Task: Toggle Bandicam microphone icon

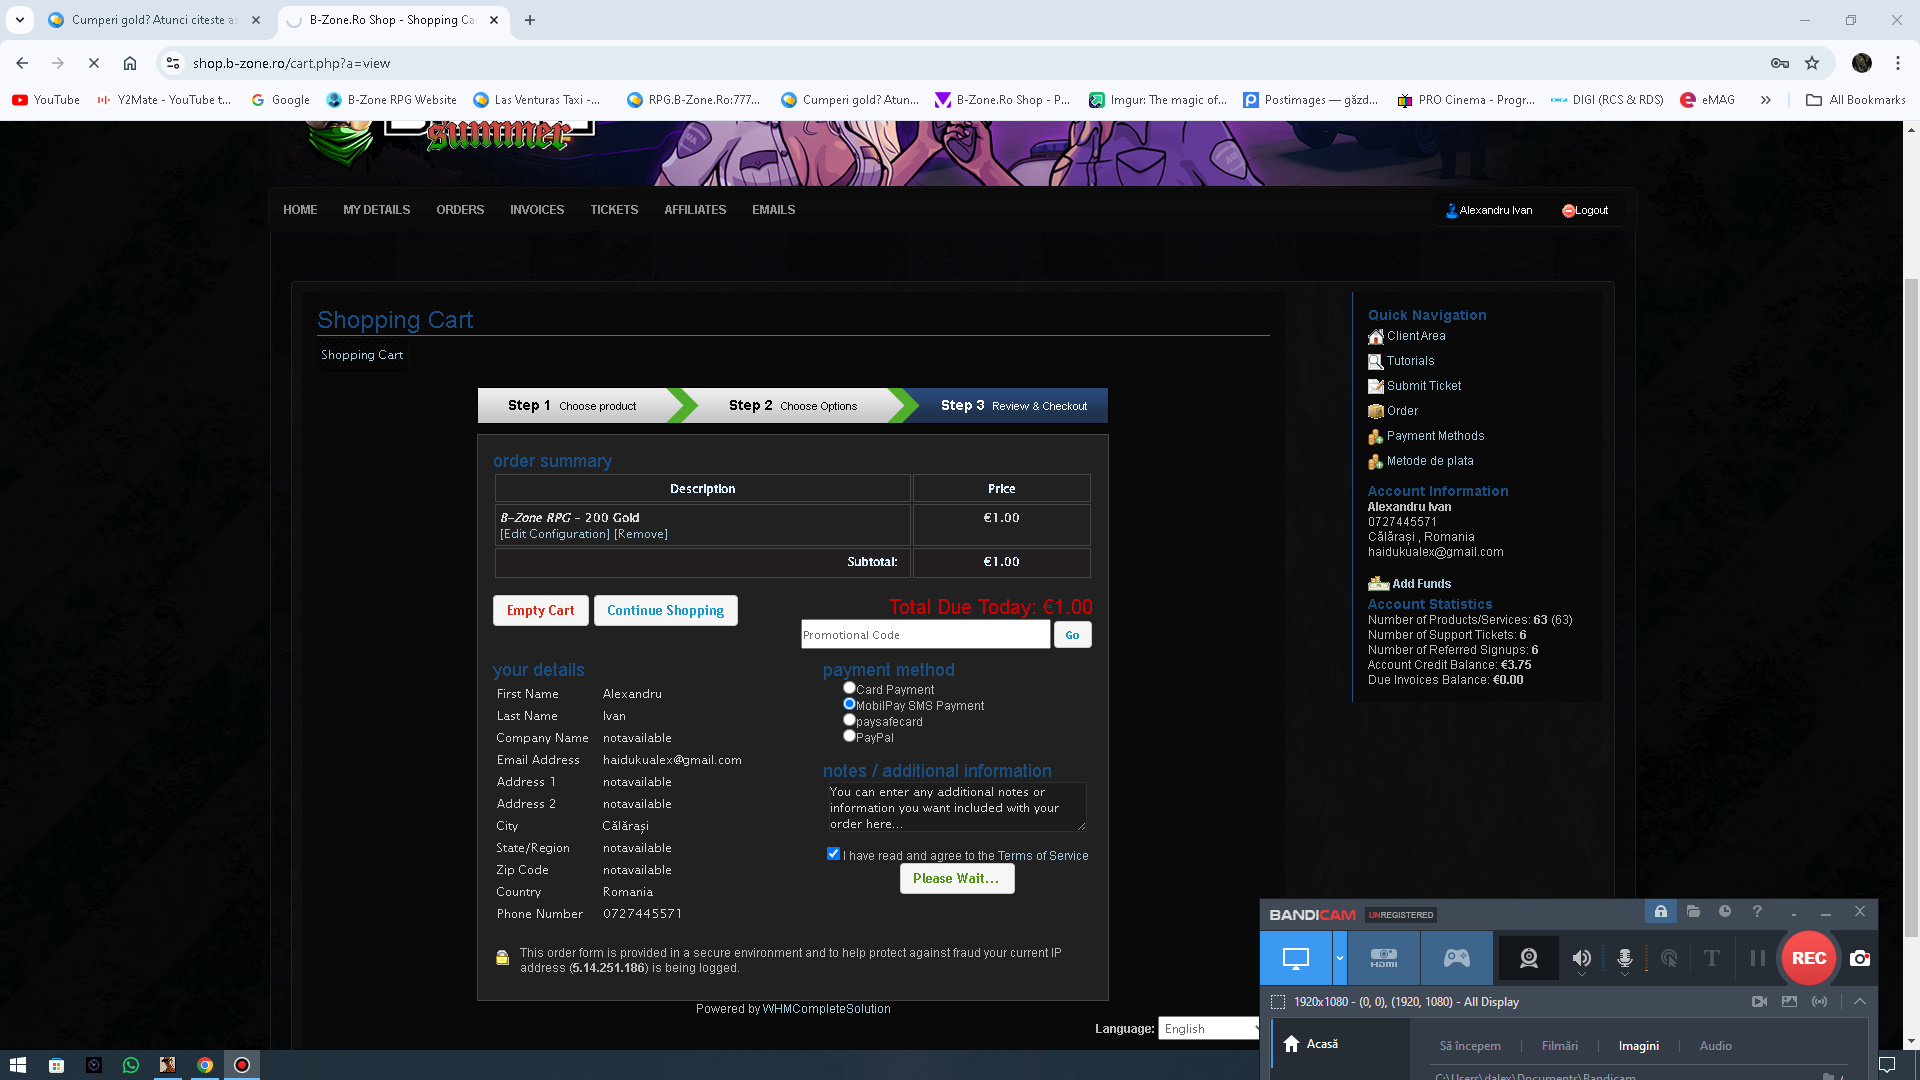Action: tap(1624, 958)
